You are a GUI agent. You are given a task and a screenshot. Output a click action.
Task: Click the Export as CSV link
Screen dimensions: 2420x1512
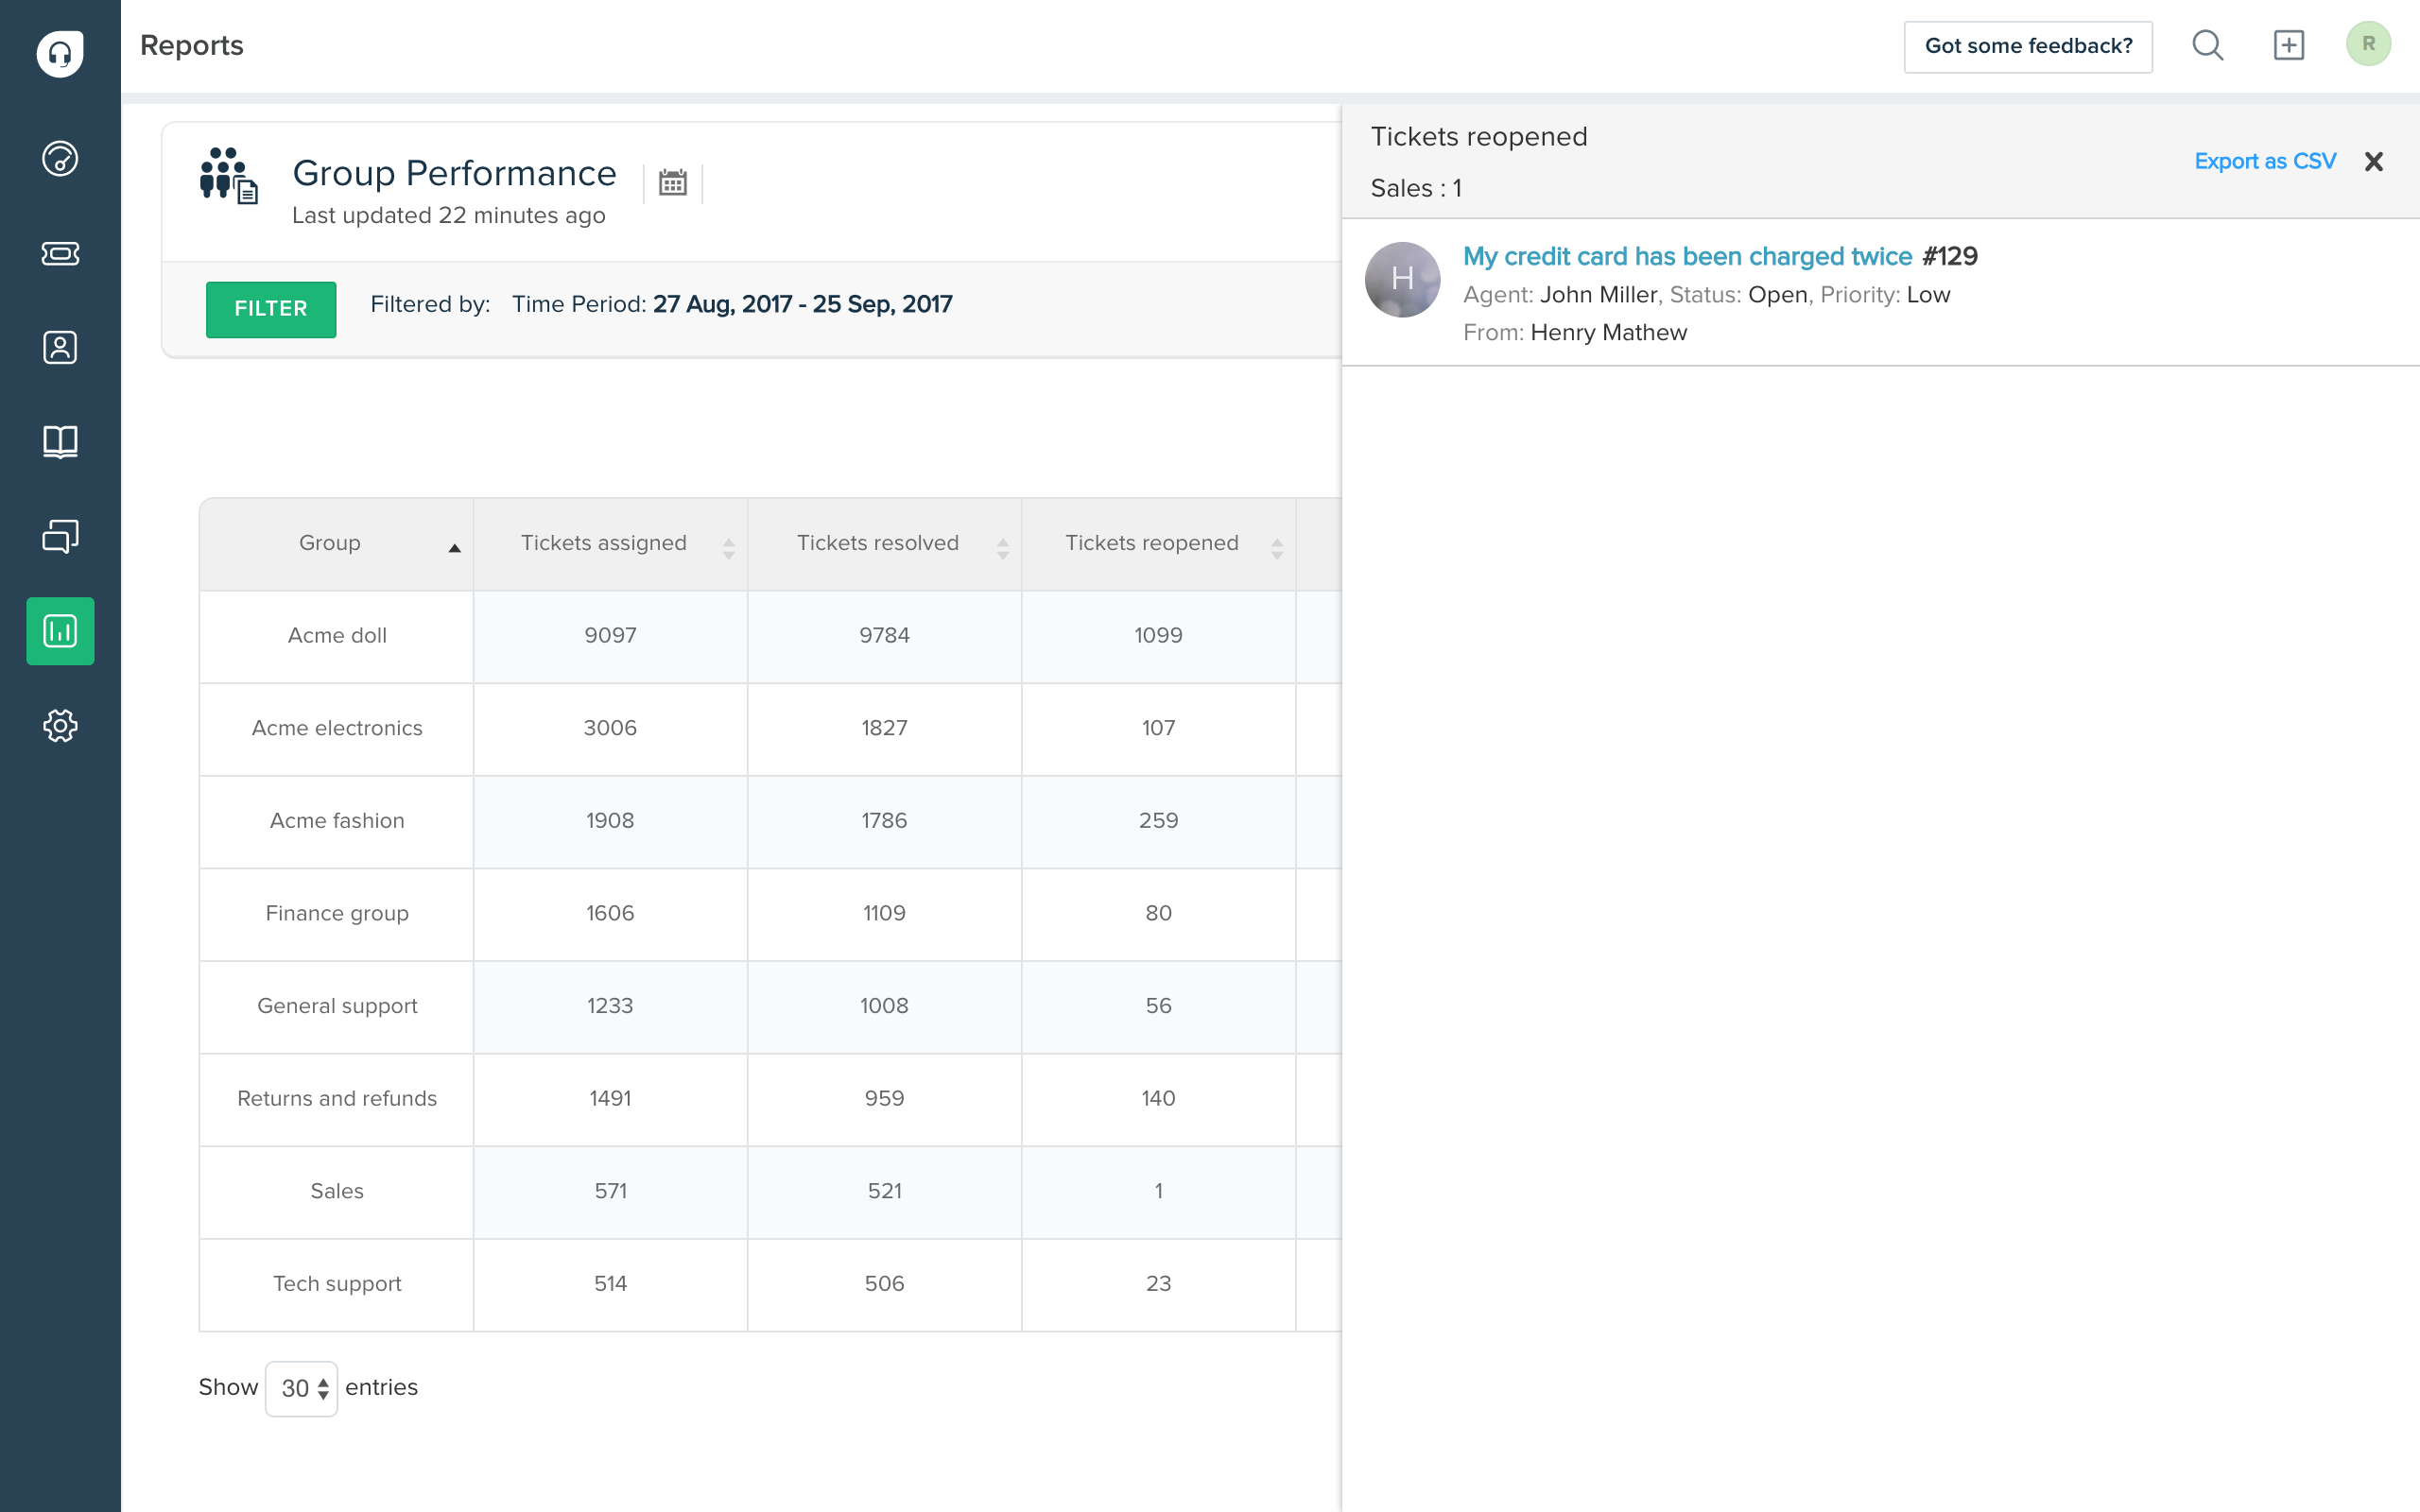coord(2264,161)
